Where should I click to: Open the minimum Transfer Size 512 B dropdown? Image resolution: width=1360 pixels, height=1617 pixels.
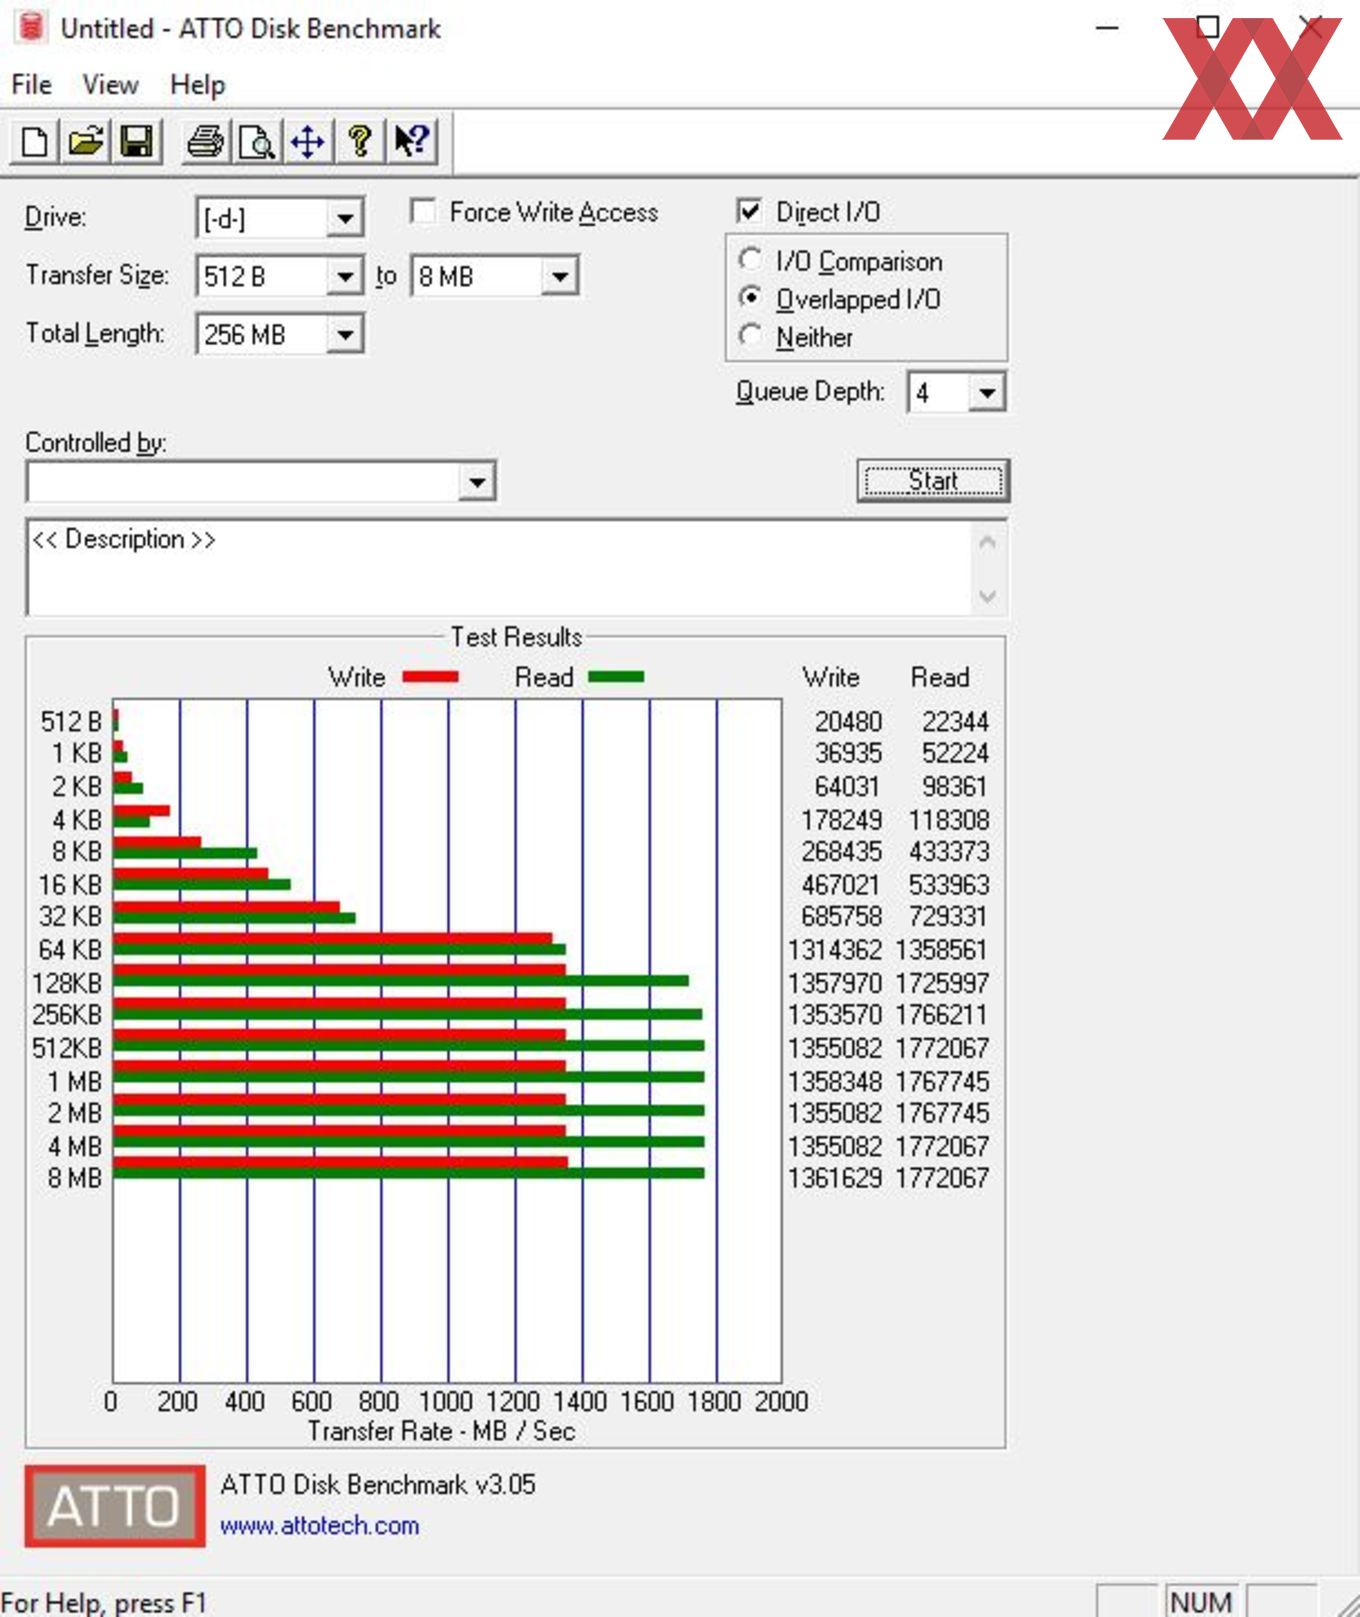pos(344,276)
